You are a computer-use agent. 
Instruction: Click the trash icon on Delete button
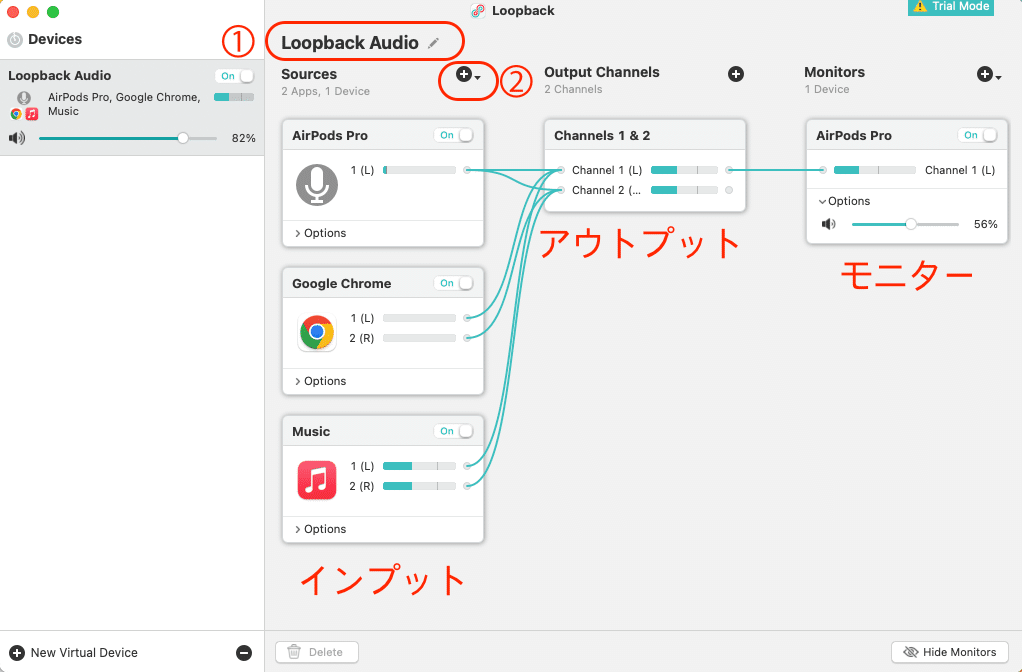(294, 652)
